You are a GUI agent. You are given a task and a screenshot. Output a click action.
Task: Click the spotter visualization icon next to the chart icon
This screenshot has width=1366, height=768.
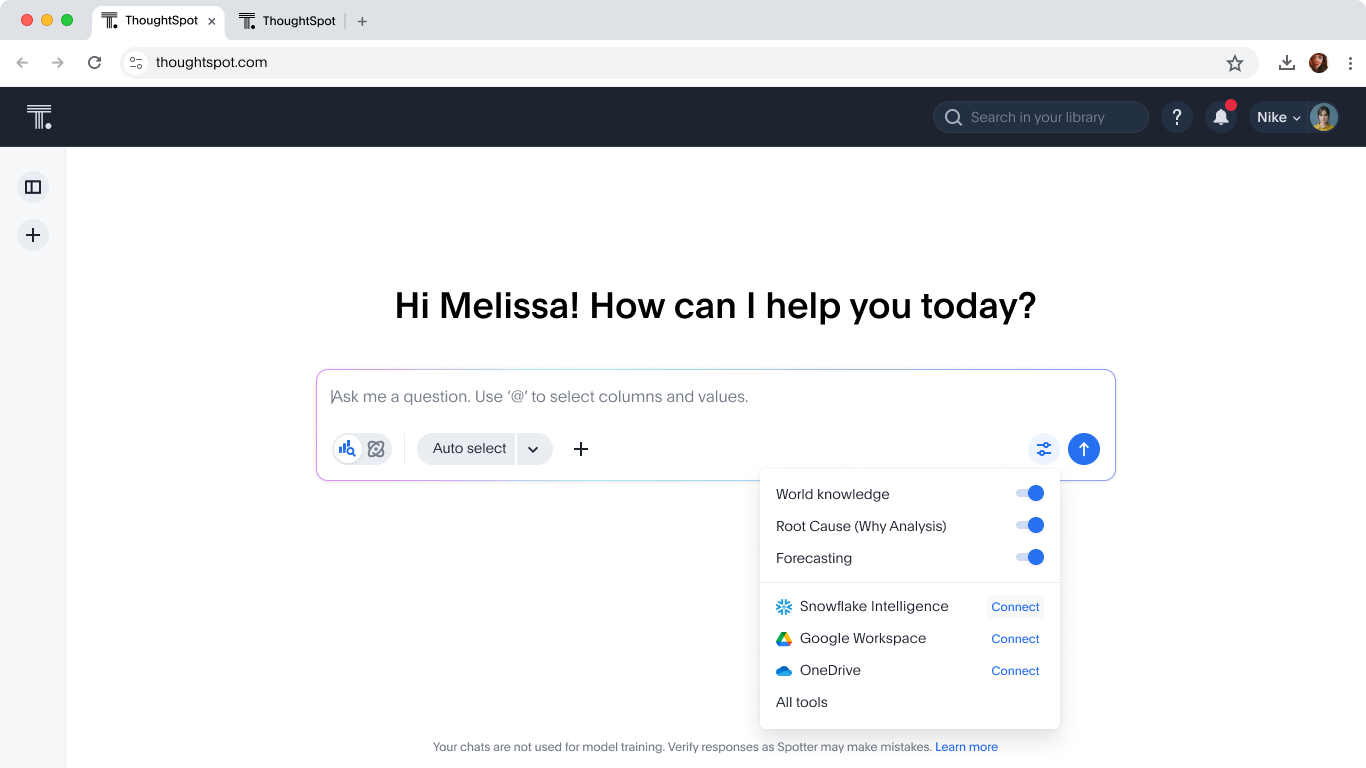point(375,448)
